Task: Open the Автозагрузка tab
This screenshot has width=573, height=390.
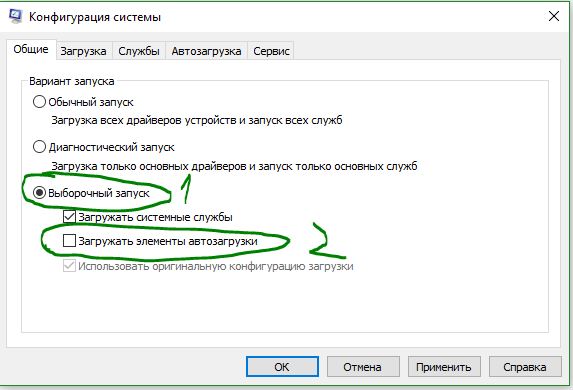Action: (206, 51)
